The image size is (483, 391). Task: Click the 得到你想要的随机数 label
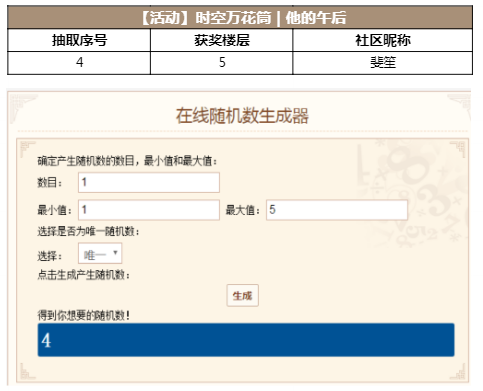(x=83, y=315)
